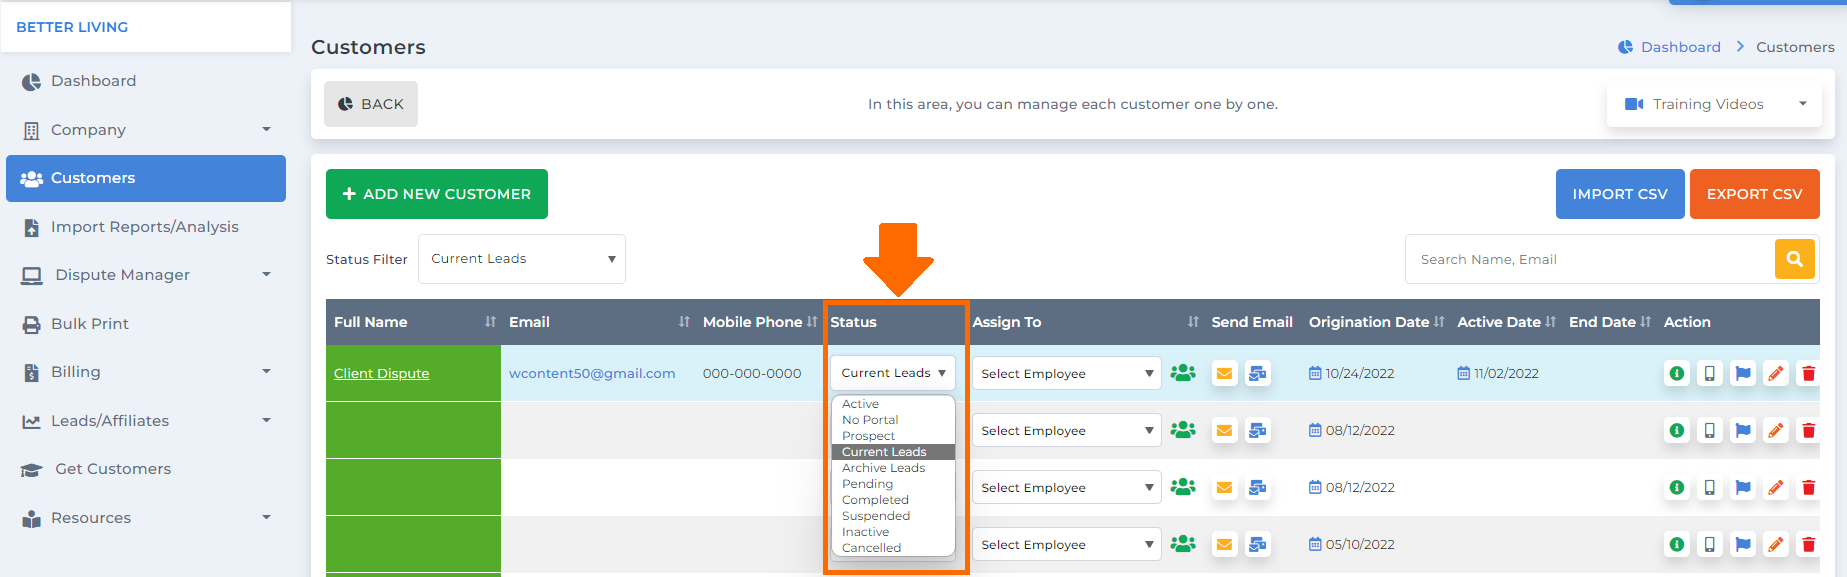Screen dimensions: 1847x577
Task: Sort by Origination Date column arrows
Action: click(x=1439, y=322)
